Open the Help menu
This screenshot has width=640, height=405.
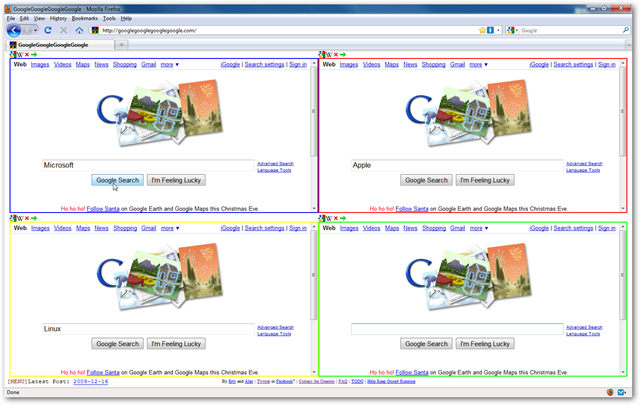(x=126, y=18)
